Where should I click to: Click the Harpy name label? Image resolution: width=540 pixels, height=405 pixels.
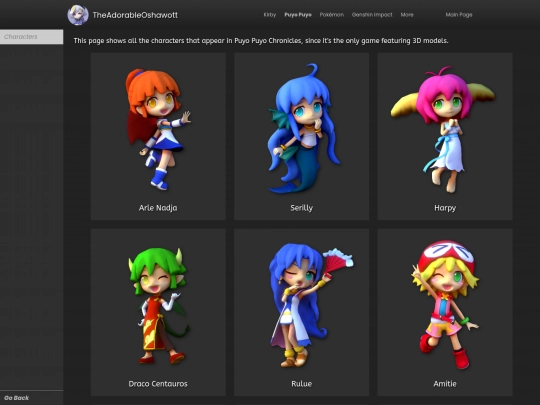[x=445, y=208]
